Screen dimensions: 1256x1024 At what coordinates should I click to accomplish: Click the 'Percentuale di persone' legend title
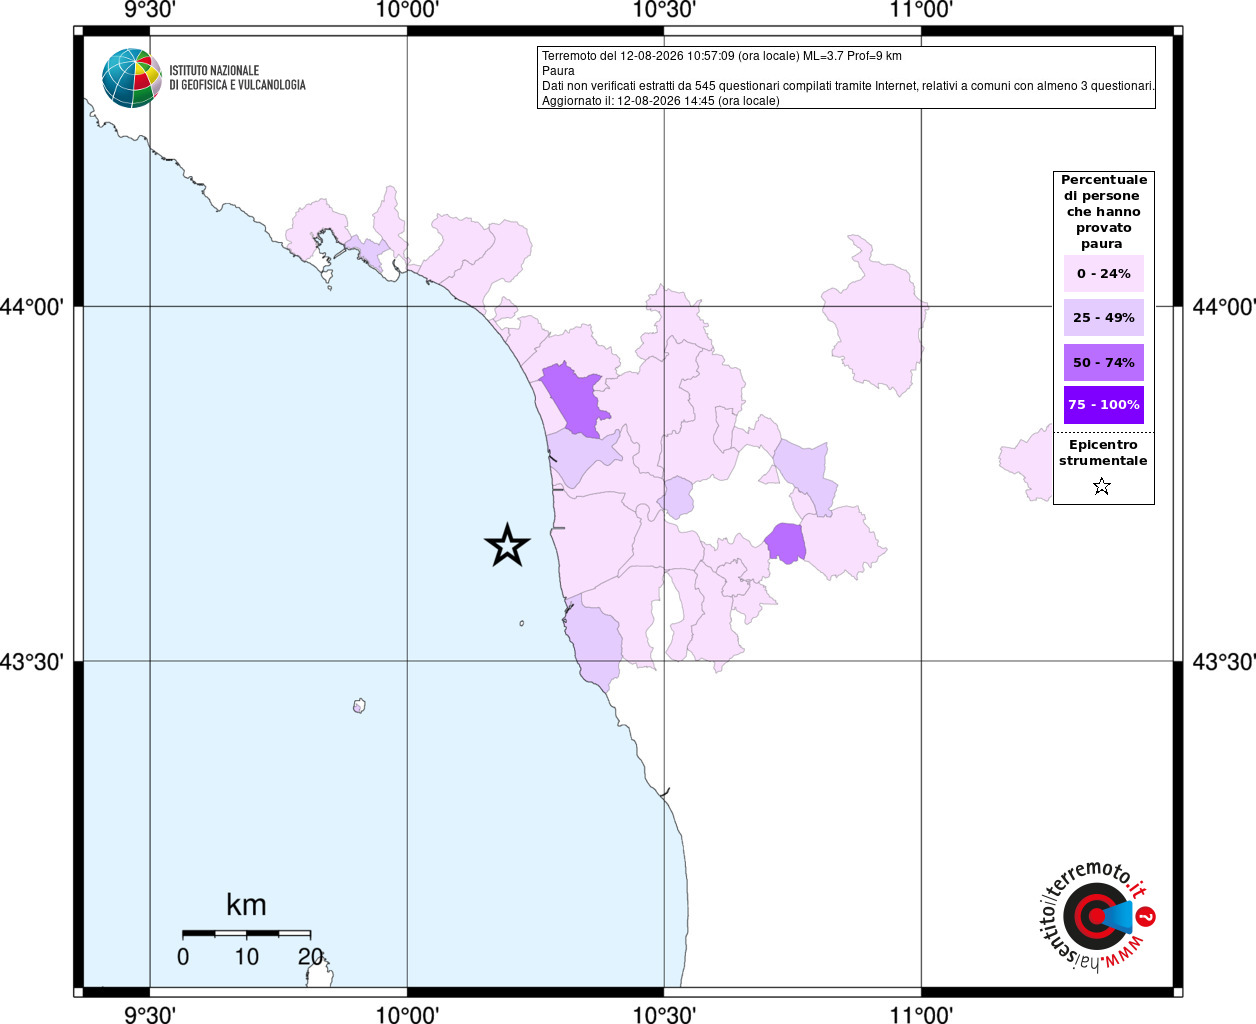[x=1103, y=211]
